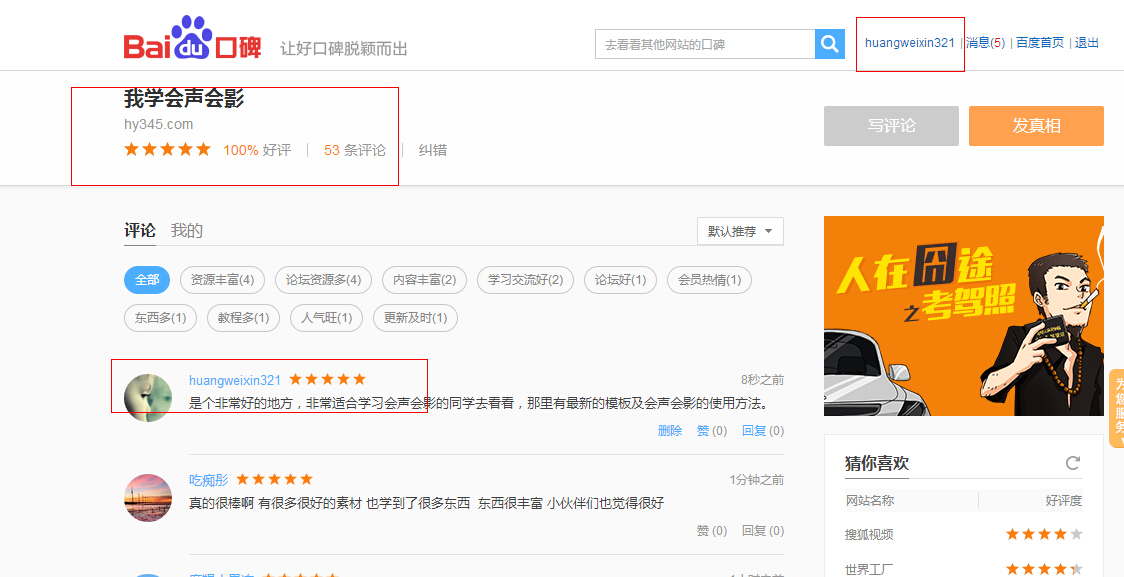Open 吃痴彤's sunset avatar
Screen dimensions: 1124x577
click(148, 497)
